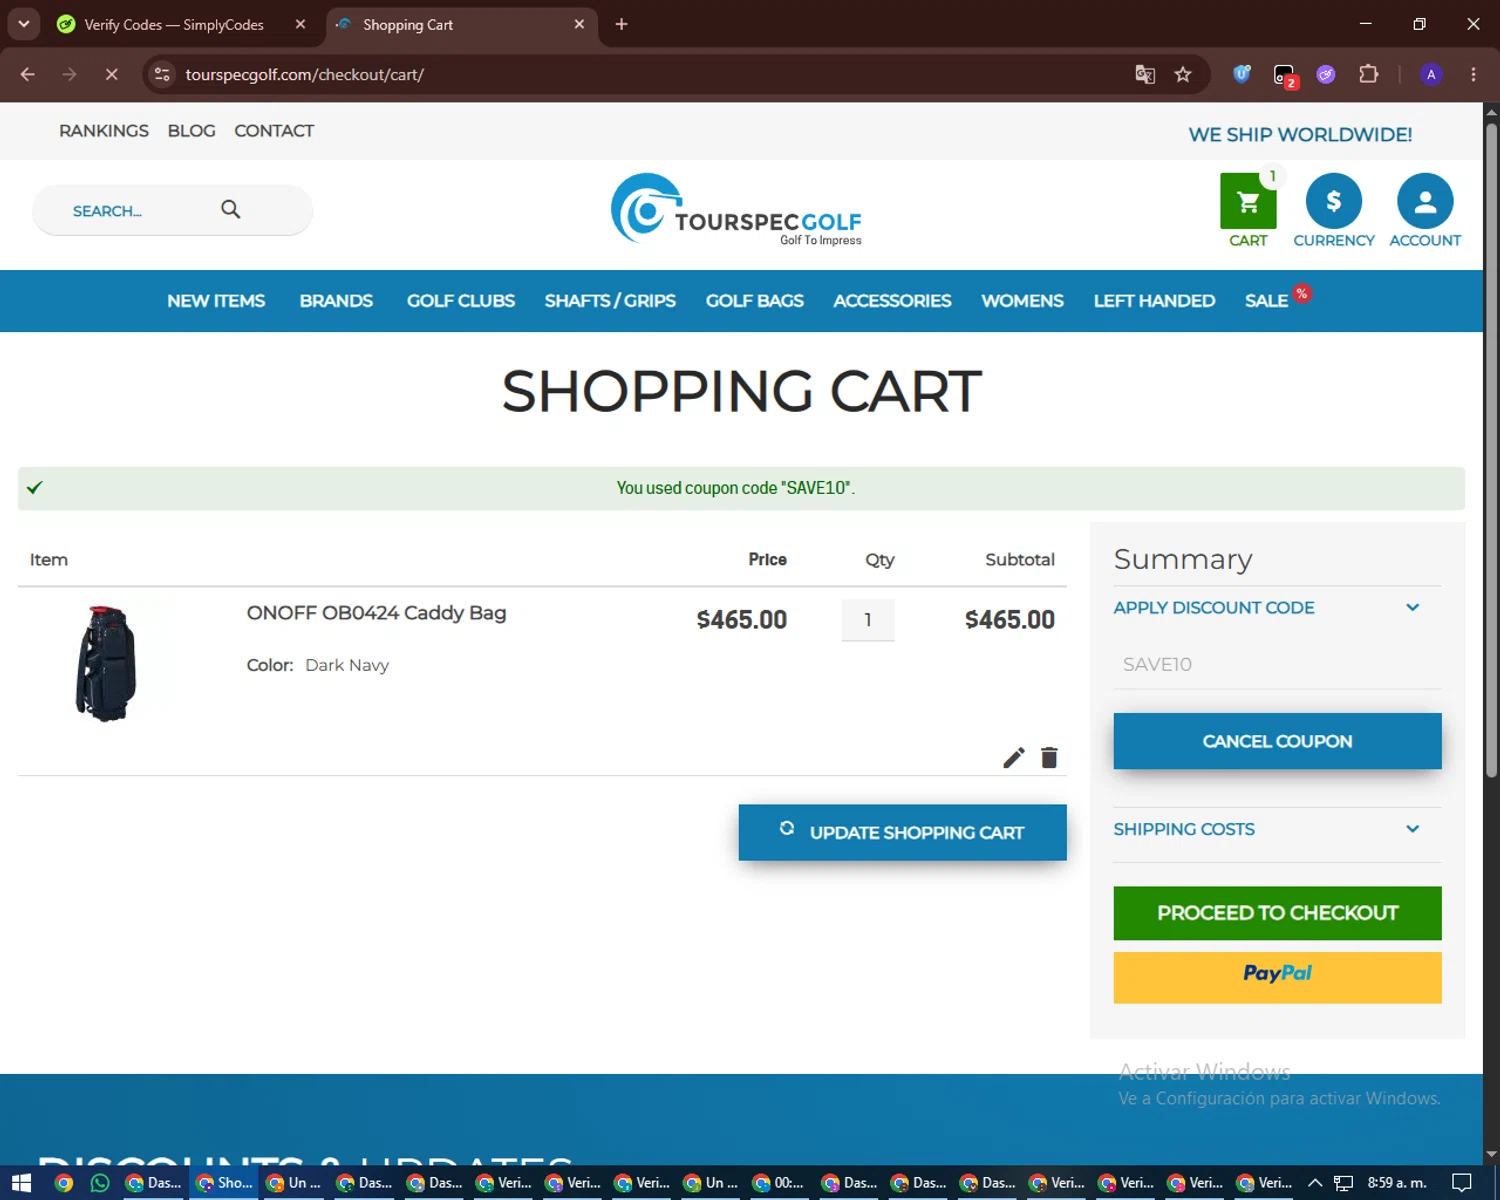
Task: Click the SAVE10 coupon code field
Action: point(1277,664)
